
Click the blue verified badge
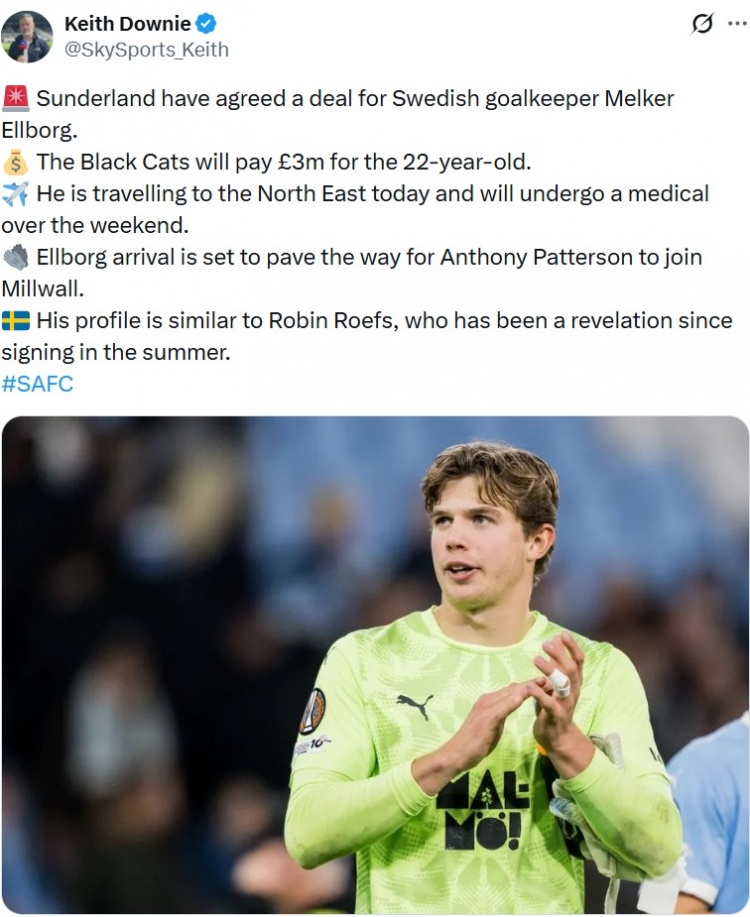click(x=206, y=24)
